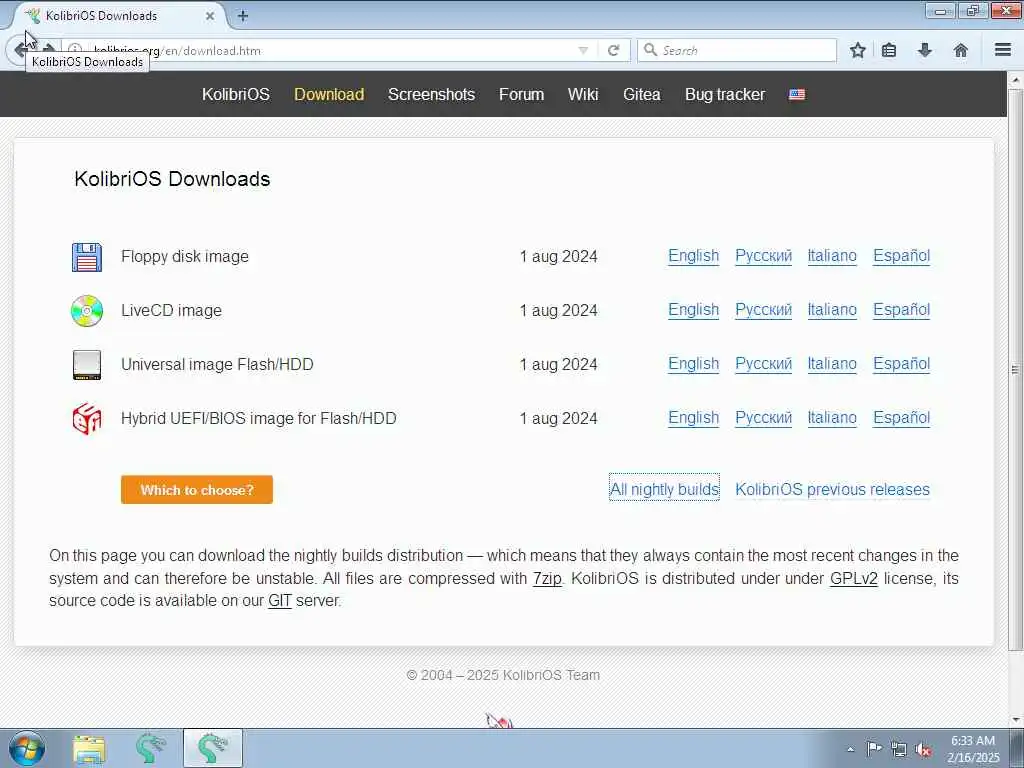Go to KolibriOS home in navigation
Viewport: 1024px width, 768px height.
[236, 94]
